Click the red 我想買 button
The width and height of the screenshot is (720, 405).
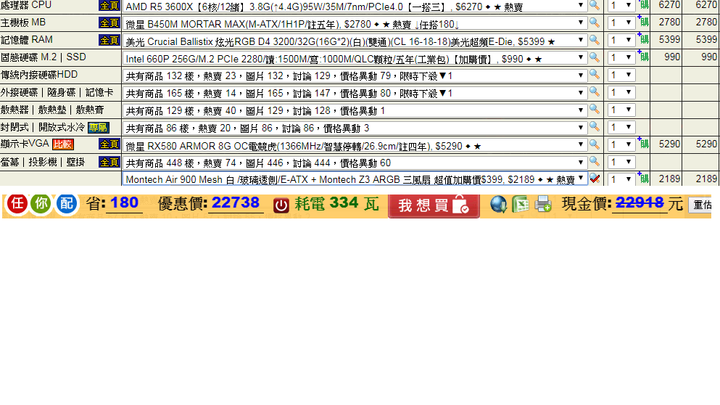click(x=434, y=205)
